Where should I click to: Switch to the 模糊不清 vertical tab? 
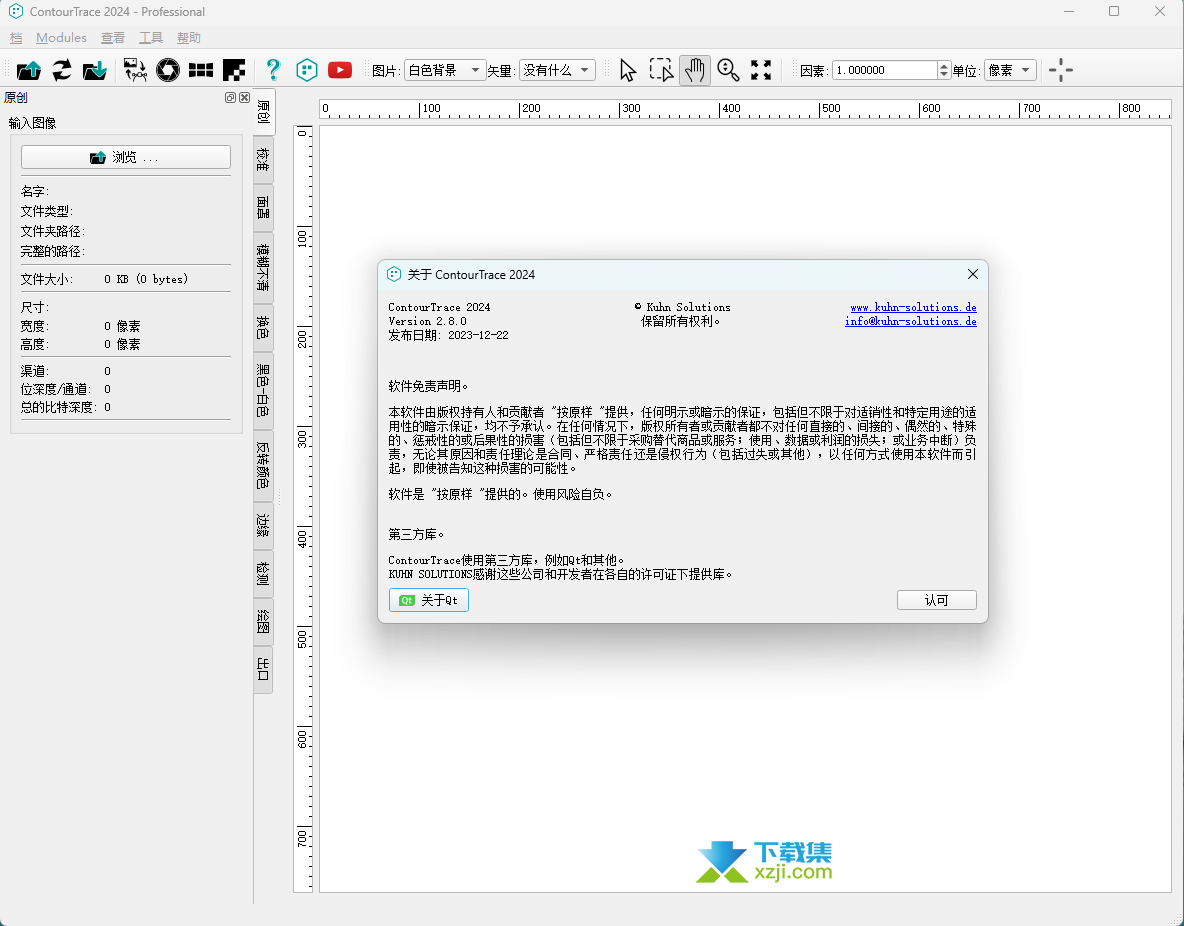264,267
